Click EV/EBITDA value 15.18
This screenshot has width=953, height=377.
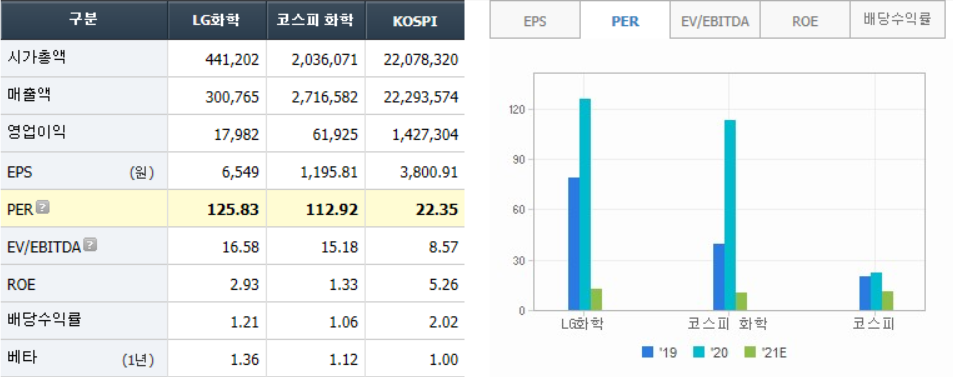click(340, 247)
